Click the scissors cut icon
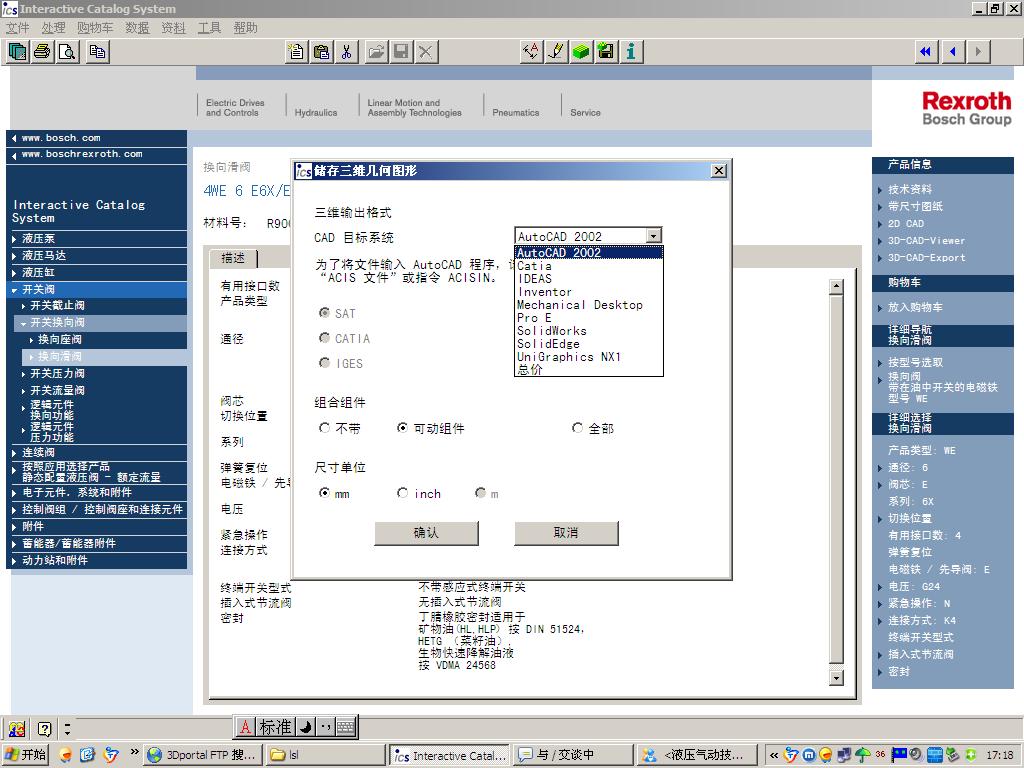Screen dimensions: 1024x768 pos(346,52)
